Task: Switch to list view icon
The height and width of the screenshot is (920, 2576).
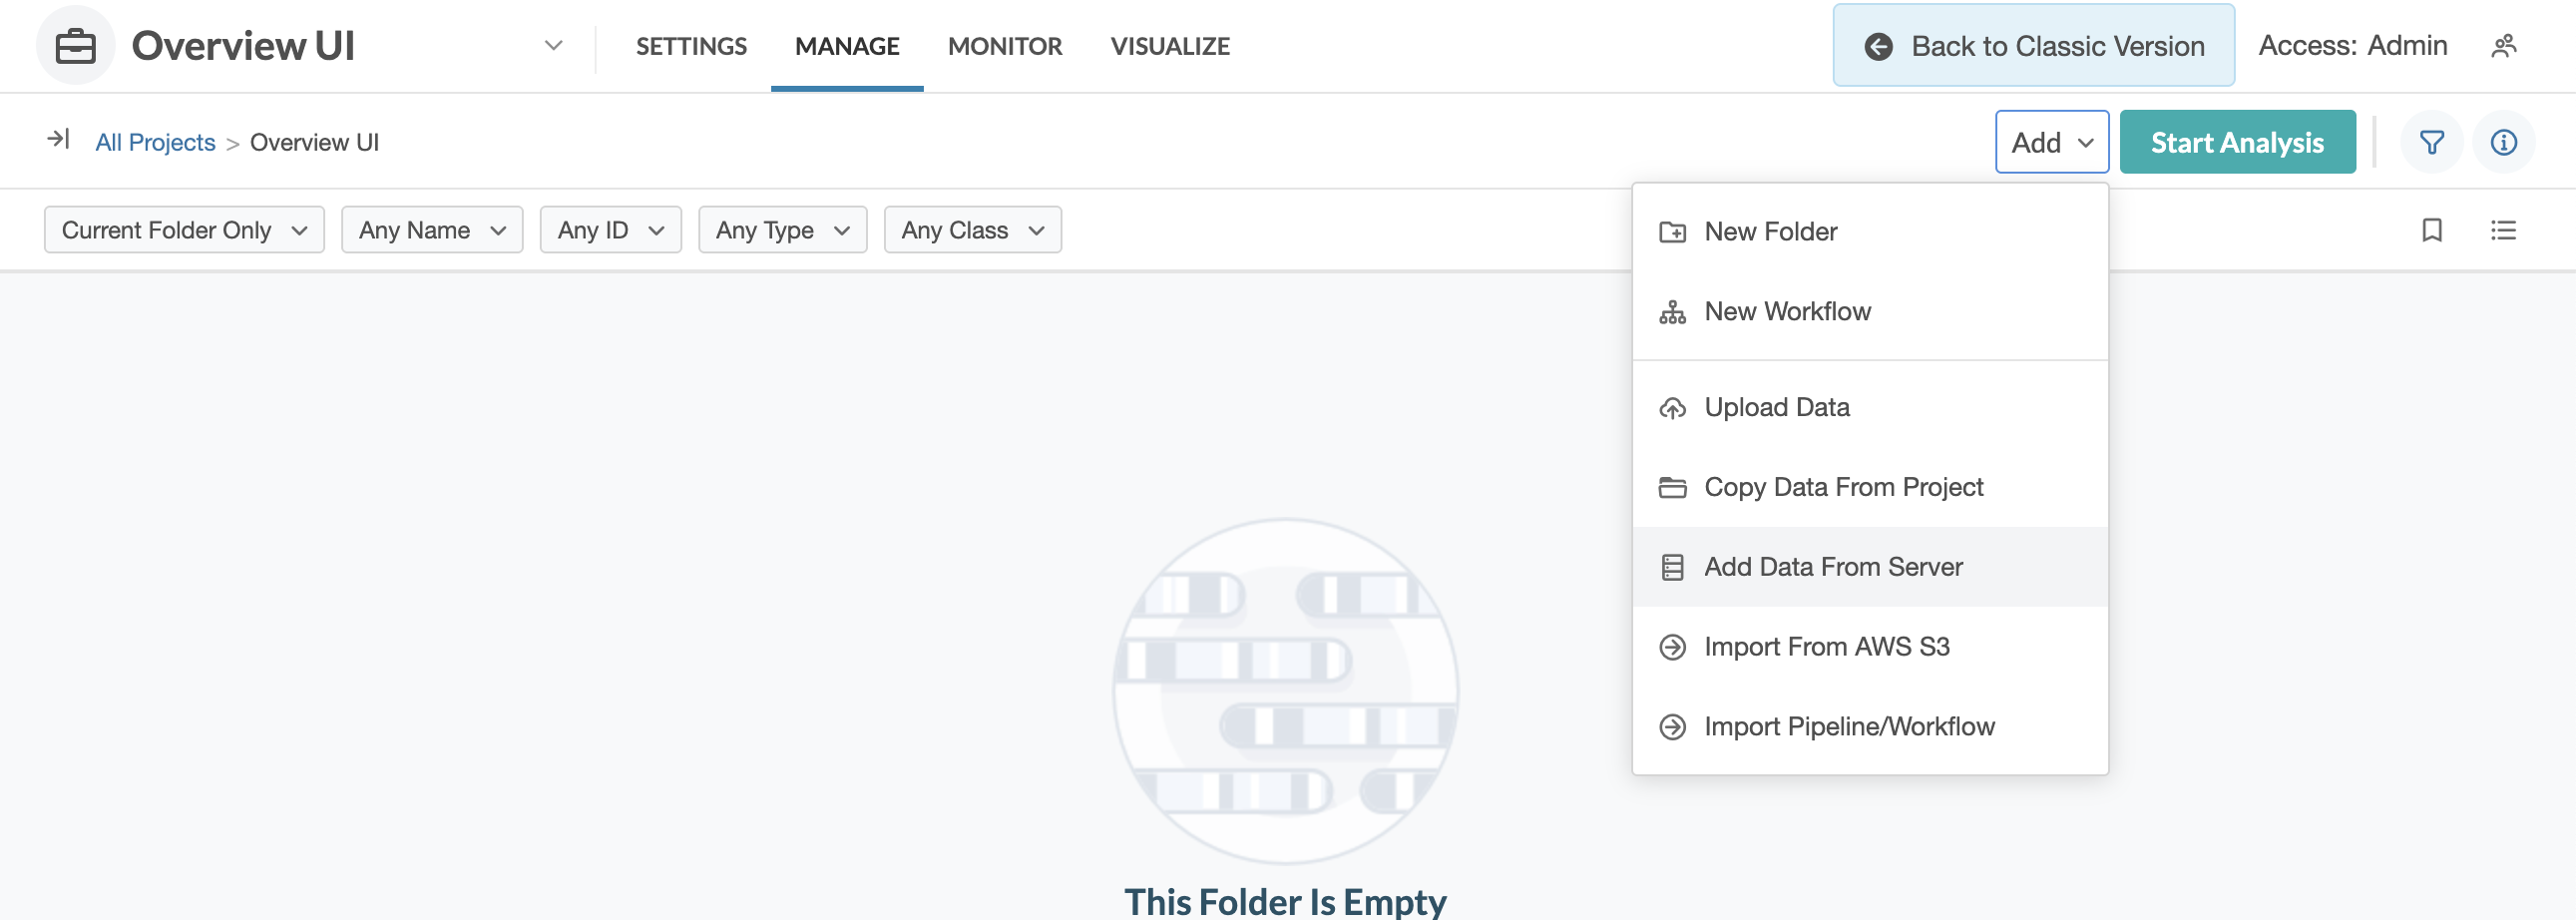Action: [x=2503, y=230]
